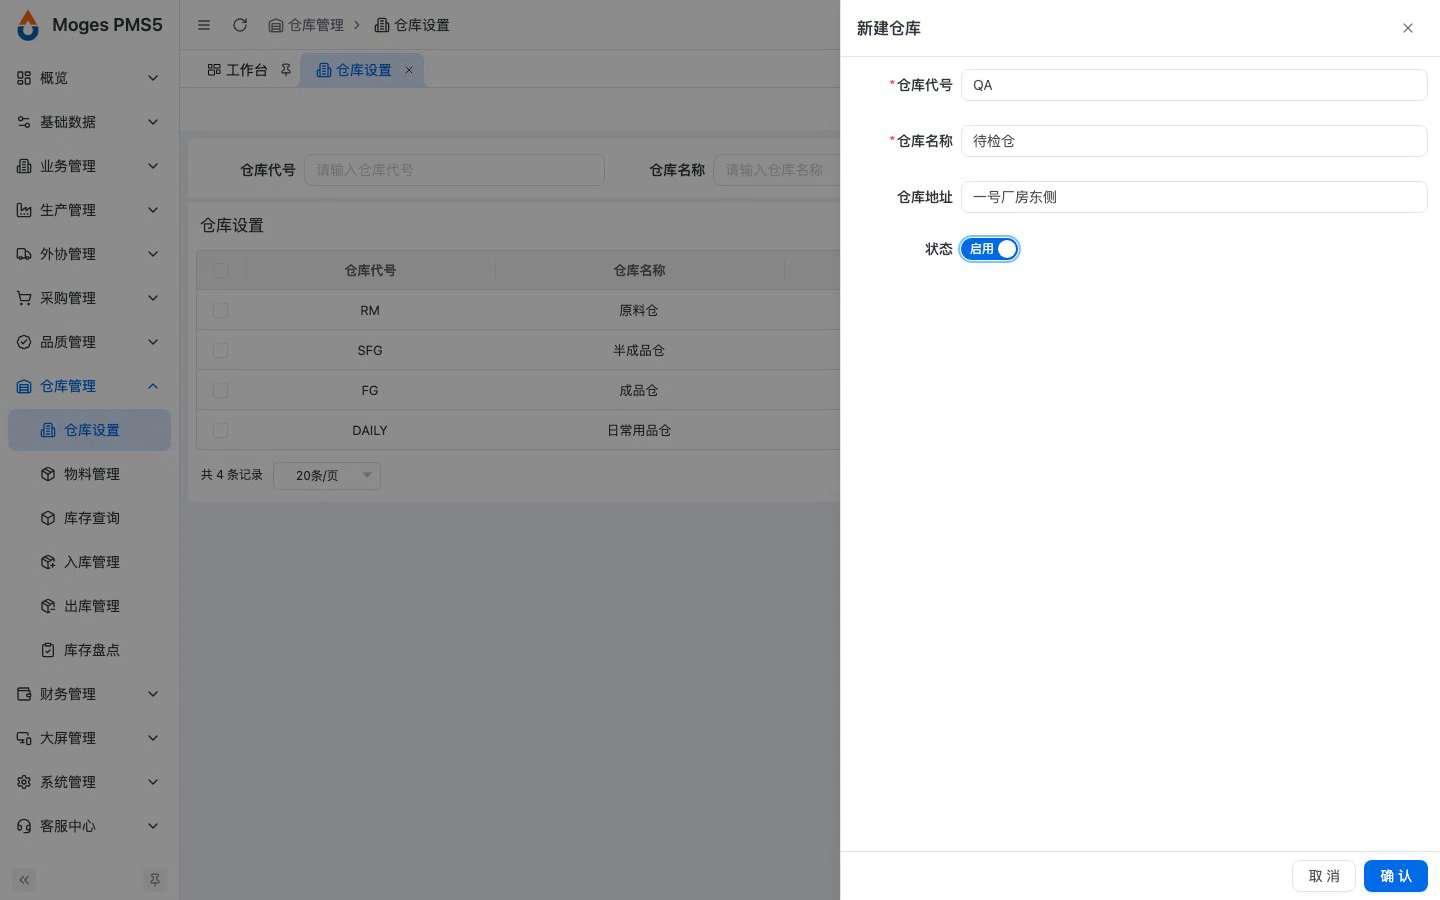1440x900 pixels.
Task: Open 出库管理 in the sidebar
Action: pyautogui.click(x=89, y=606)
